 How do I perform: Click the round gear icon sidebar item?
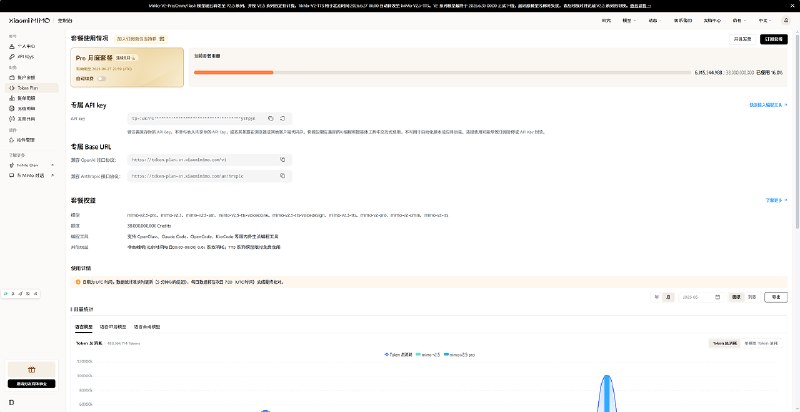coord(12,109)
